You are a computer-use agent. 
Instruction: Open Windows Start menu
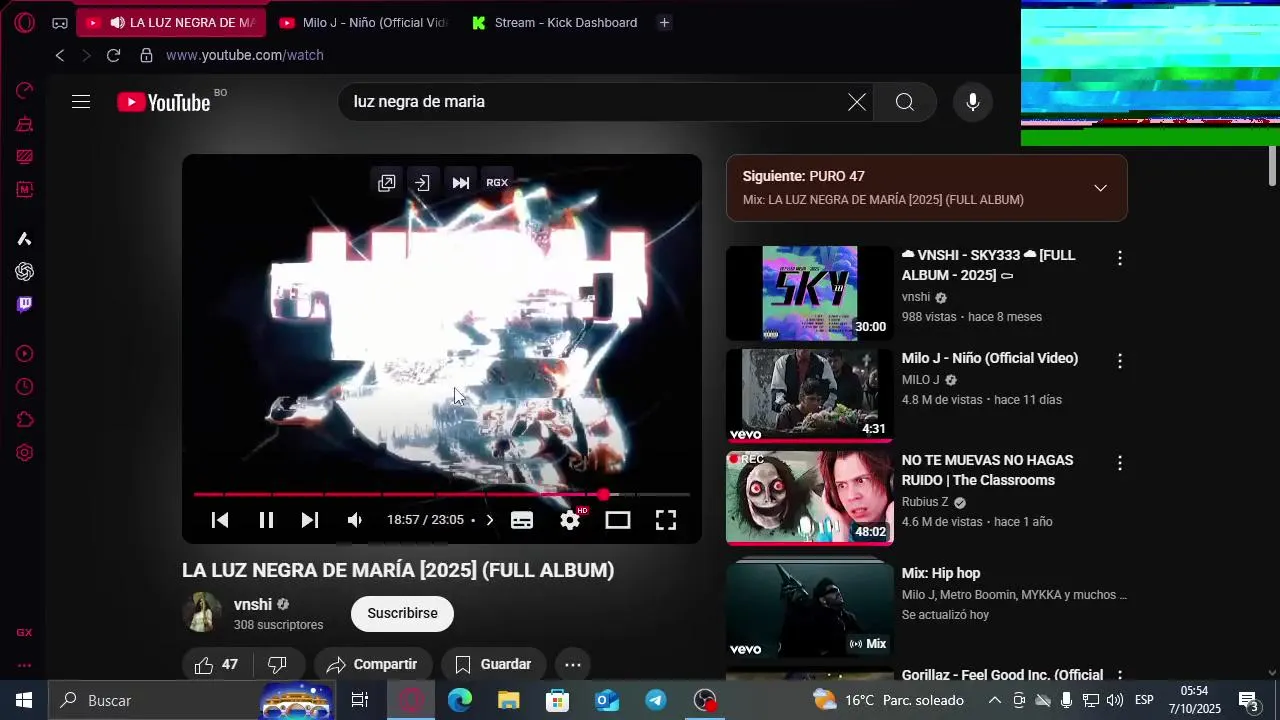pos(24,700)
